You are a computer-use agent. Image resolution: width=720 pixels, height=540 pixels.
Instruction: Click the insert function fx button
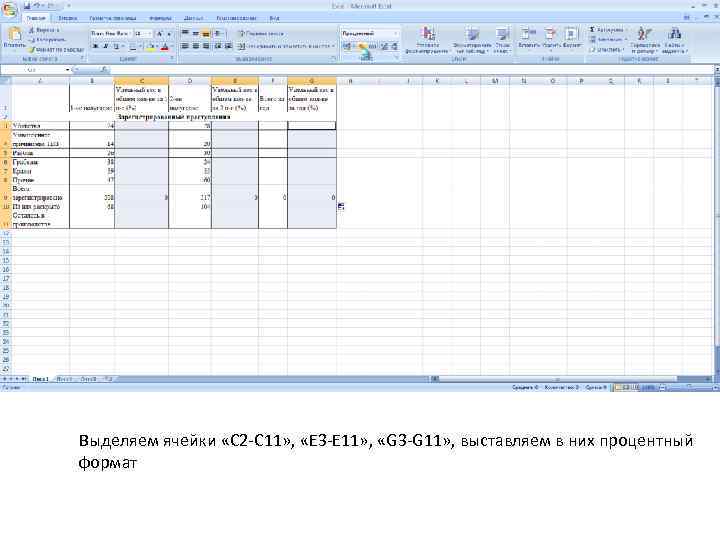click(x=105, y=70)
